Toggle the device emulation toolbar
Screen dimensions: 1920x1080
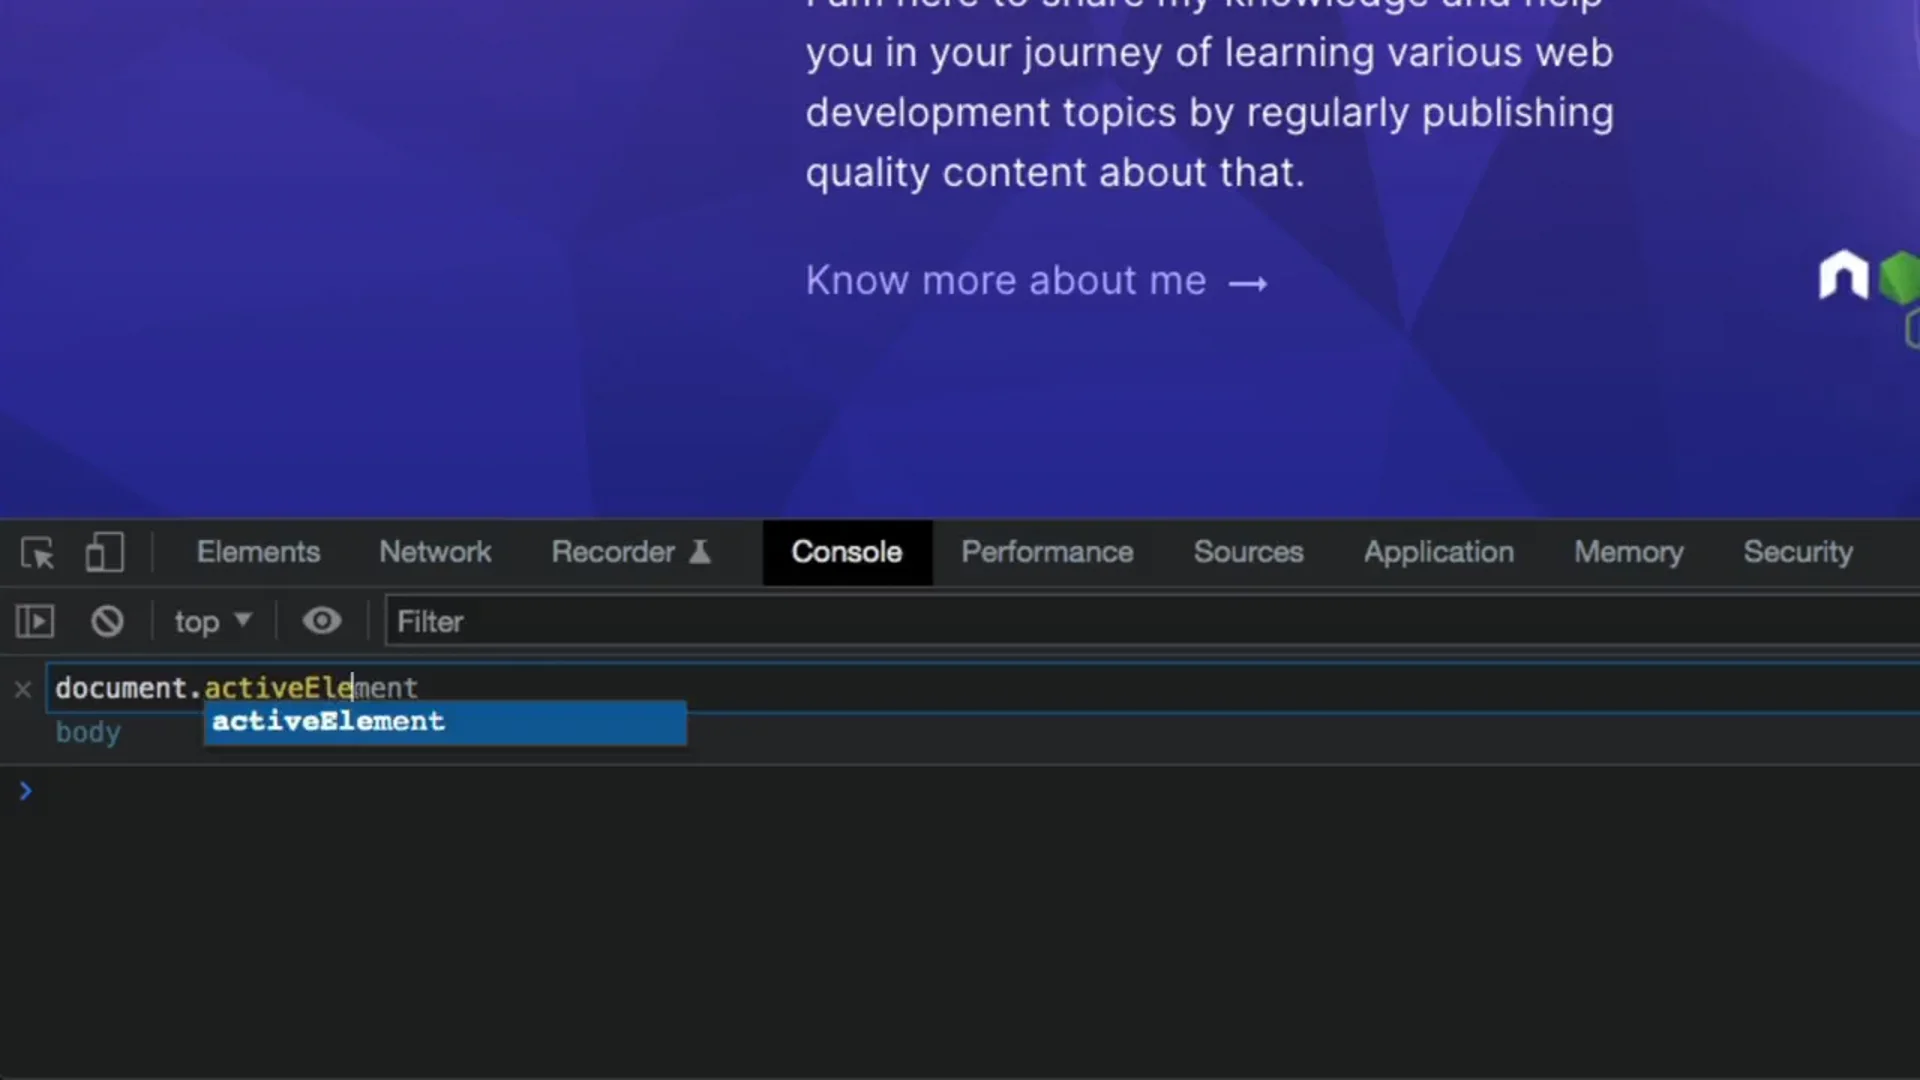pos(103,553)
